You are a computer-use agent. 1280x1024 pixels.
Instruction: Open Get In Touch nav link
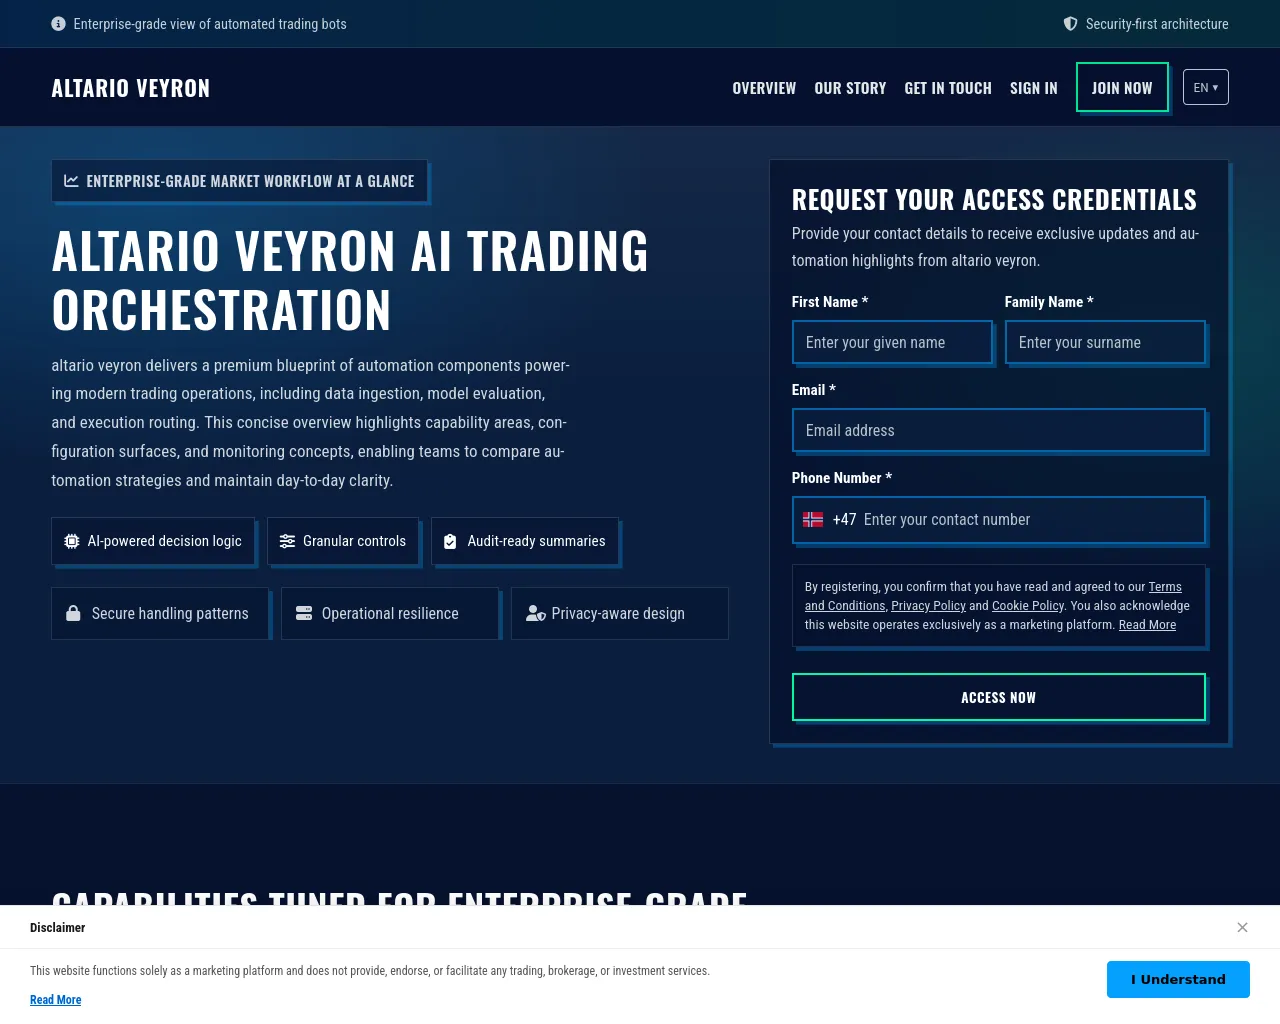pos(948,88)
